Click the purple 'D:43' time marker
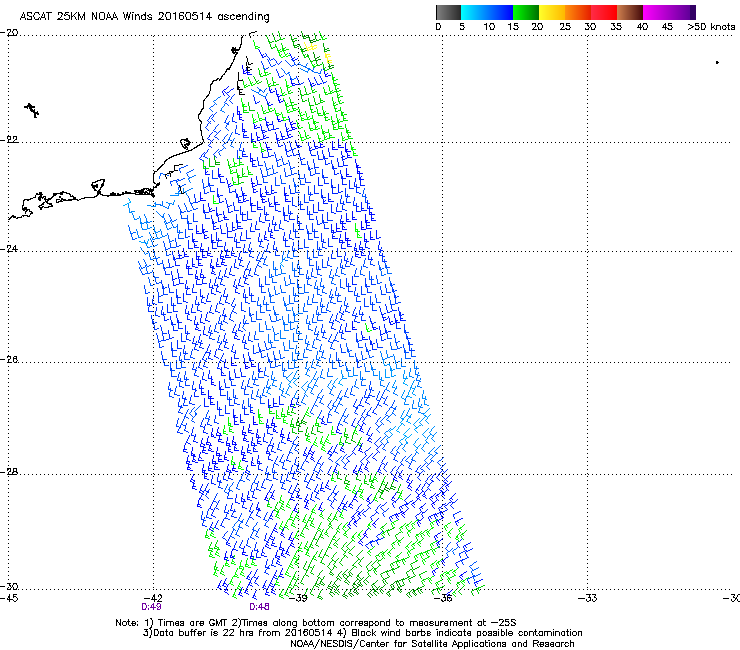 tap(151, 607)
